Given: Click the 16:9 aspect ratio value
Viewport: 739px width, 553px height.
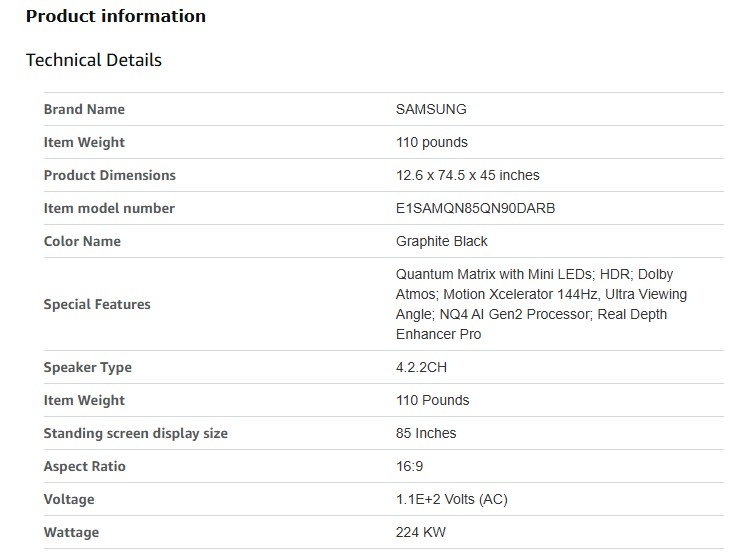Looking at the screenshot, I should pyautogui.click(x=409, y=466).
